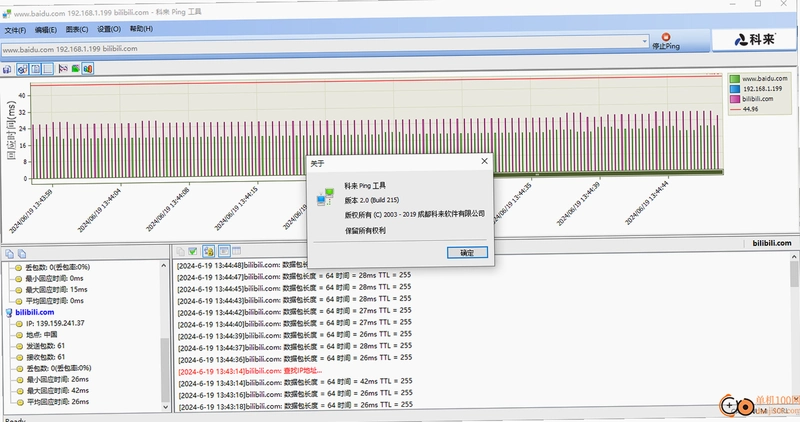Toggle the log window view icon
Screen dimensions: 800x422
coord(223,251)
